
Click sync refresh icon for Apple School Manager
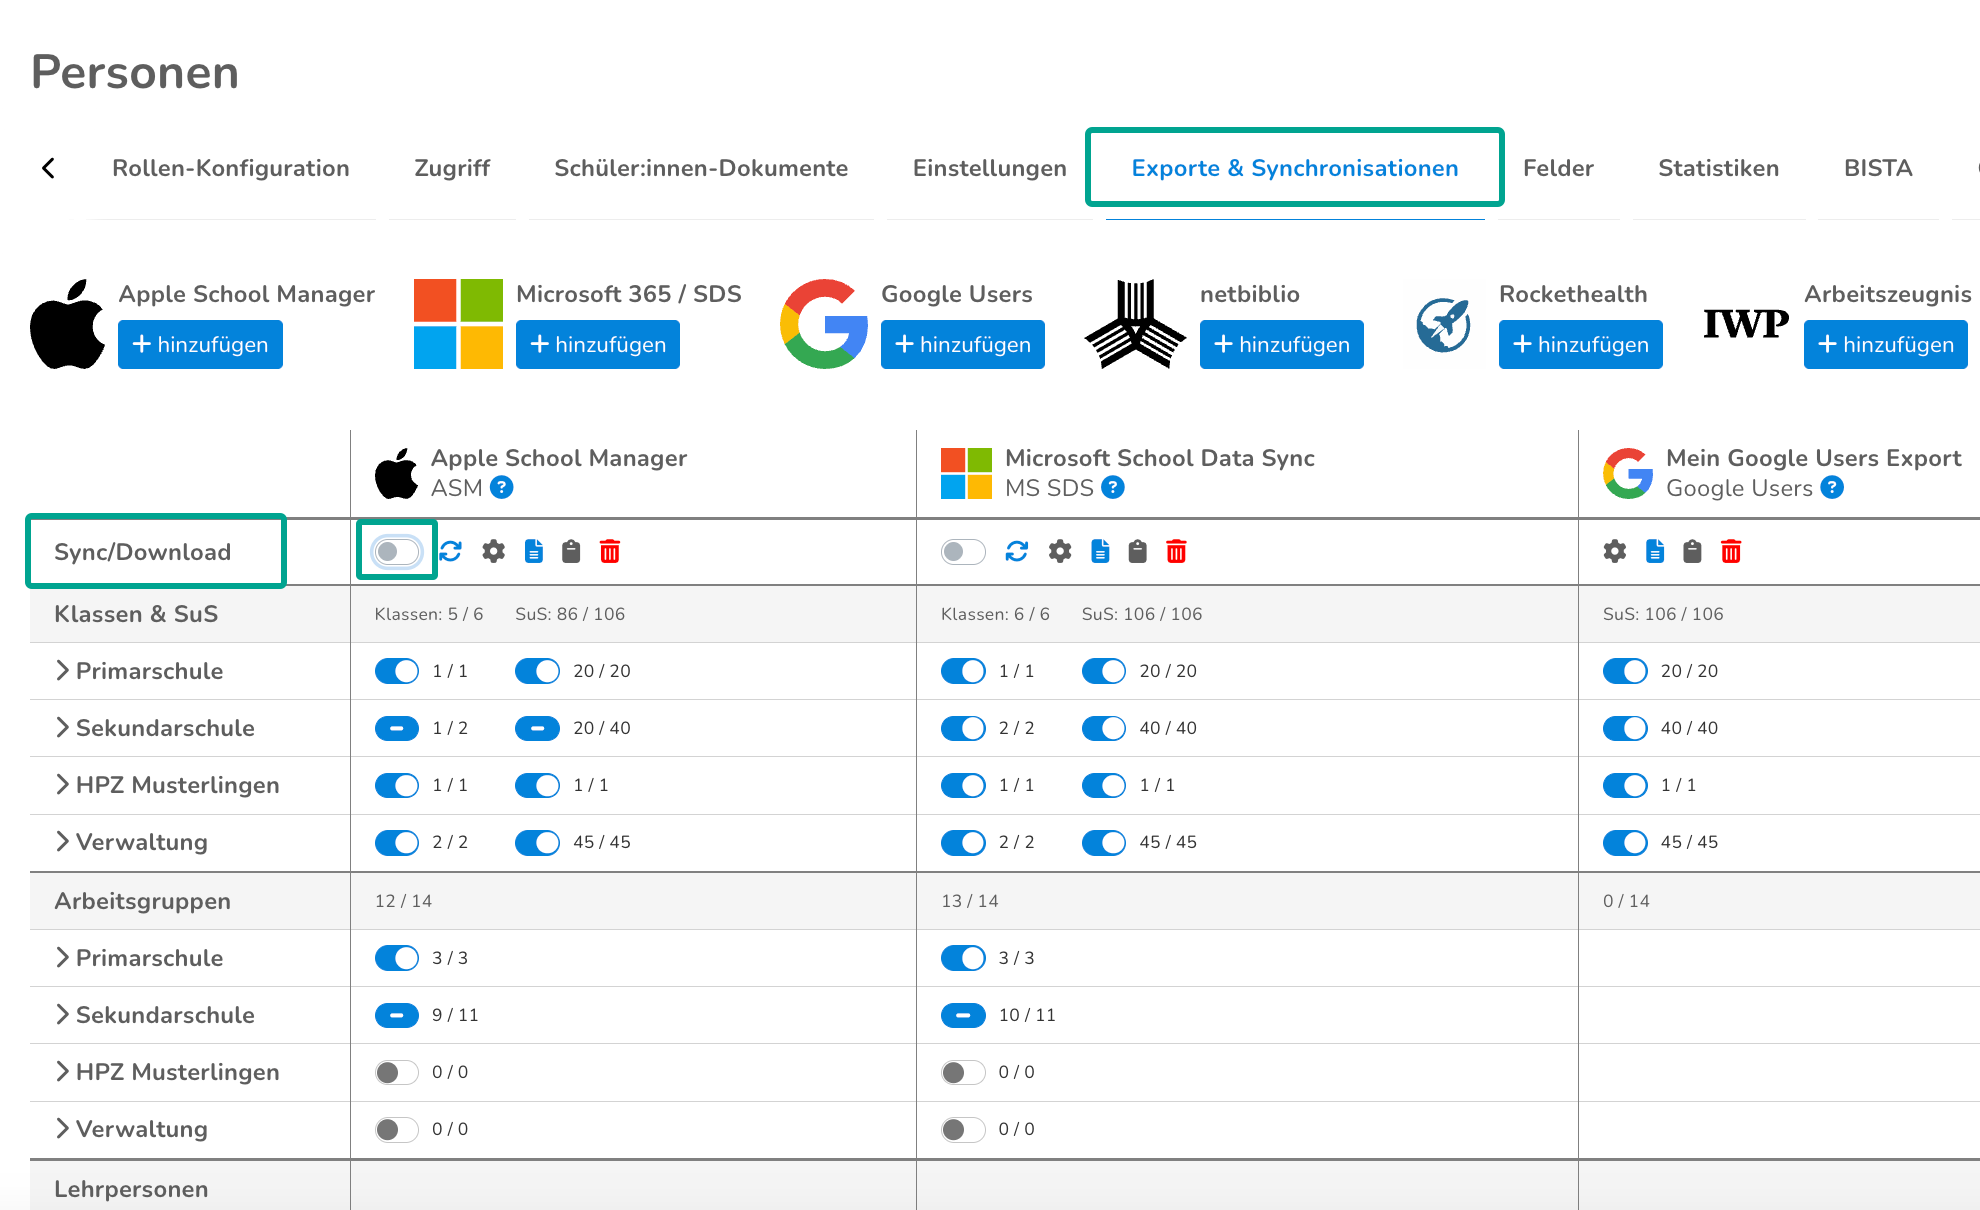[x=451, y=551]
